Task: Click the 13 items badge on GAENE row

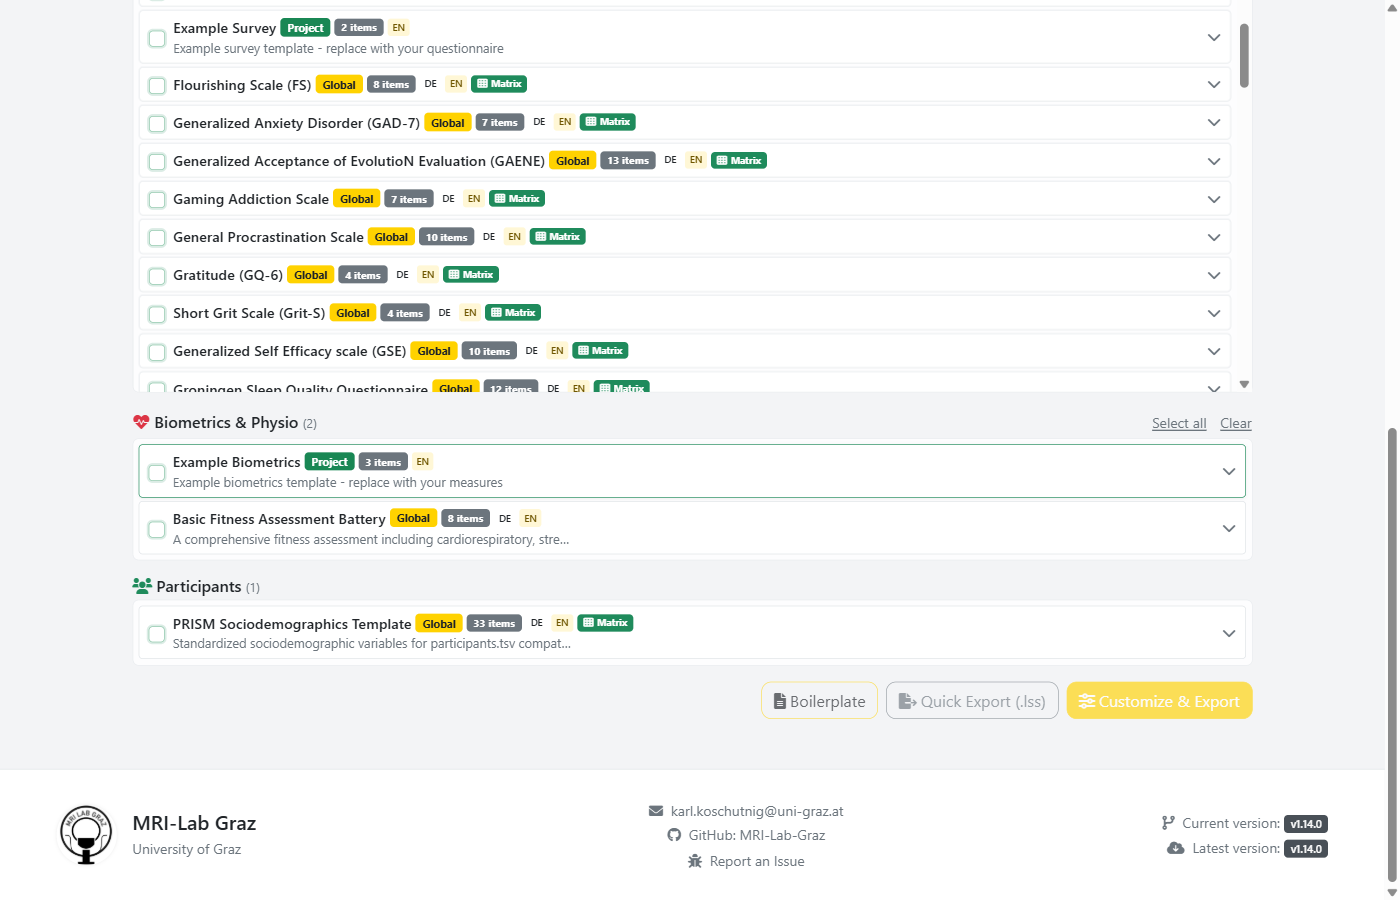Action: [628, 160]
